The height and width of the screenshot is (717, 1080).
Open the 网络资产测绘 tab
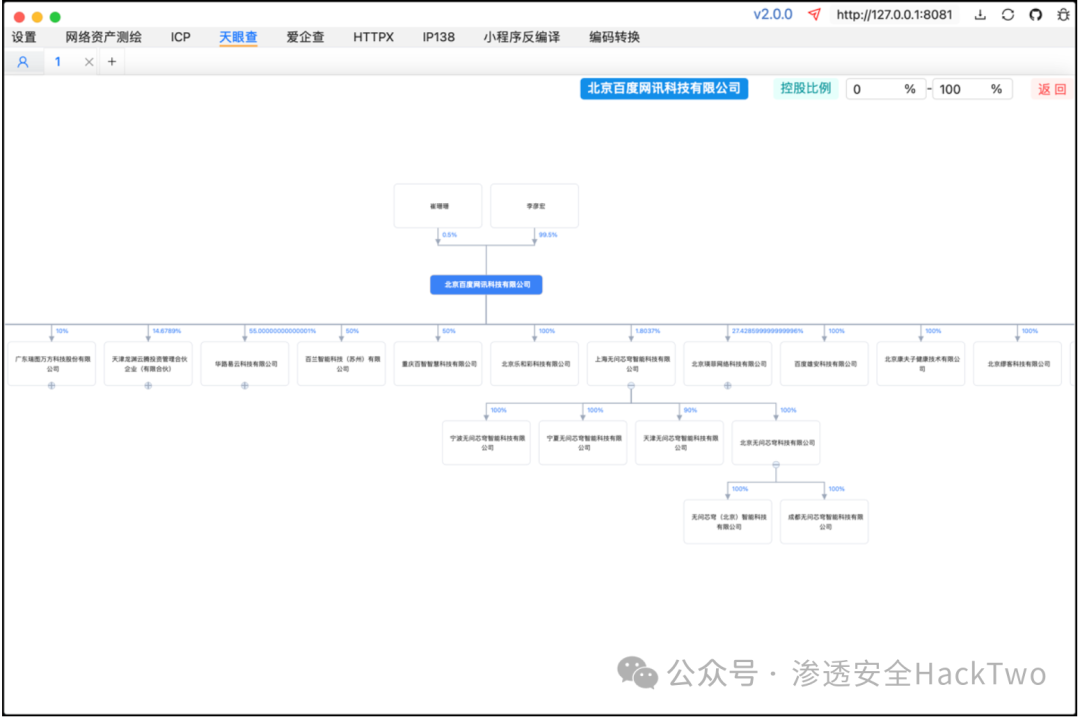103,37
